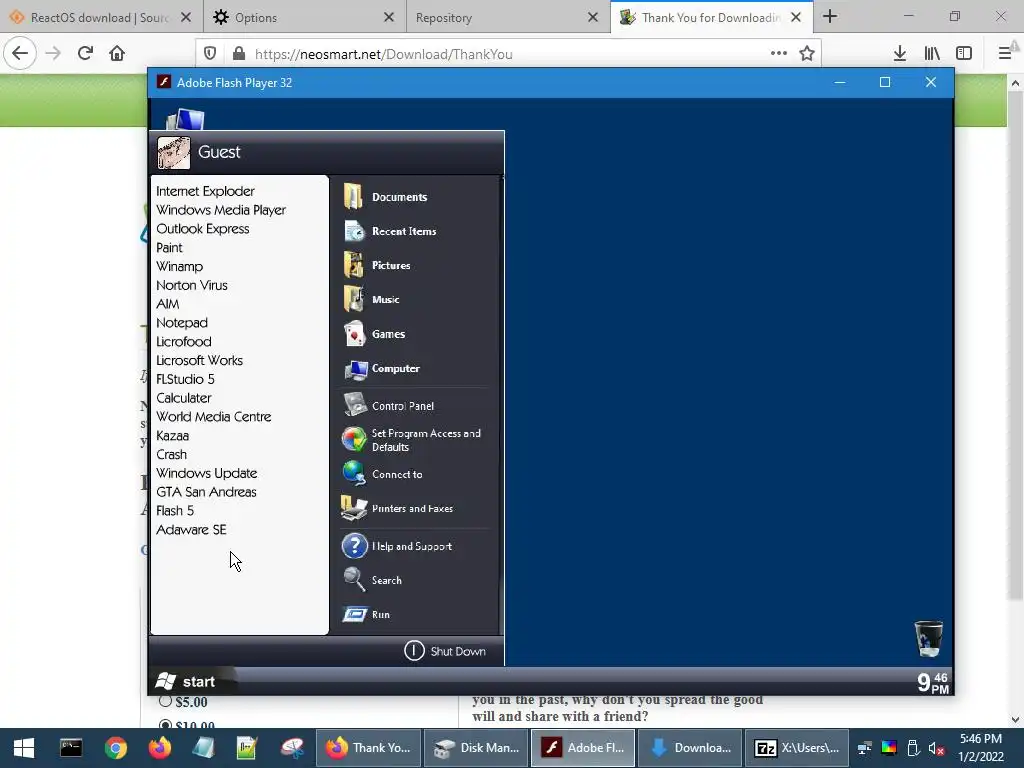The width and height of the screenshot is (1024, 768).
Task: Open Chrome from Windows taskbar
Action: (x=116, y=748)
